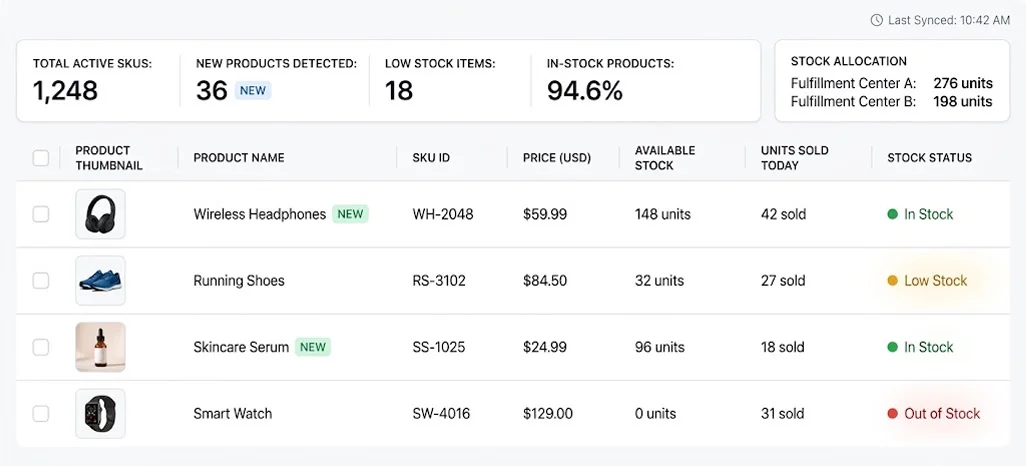Screen dimensions: 1026x466
Task: Tick the select-all checkbox in table header
Action: pyautogui.click(x=41, y=158)
